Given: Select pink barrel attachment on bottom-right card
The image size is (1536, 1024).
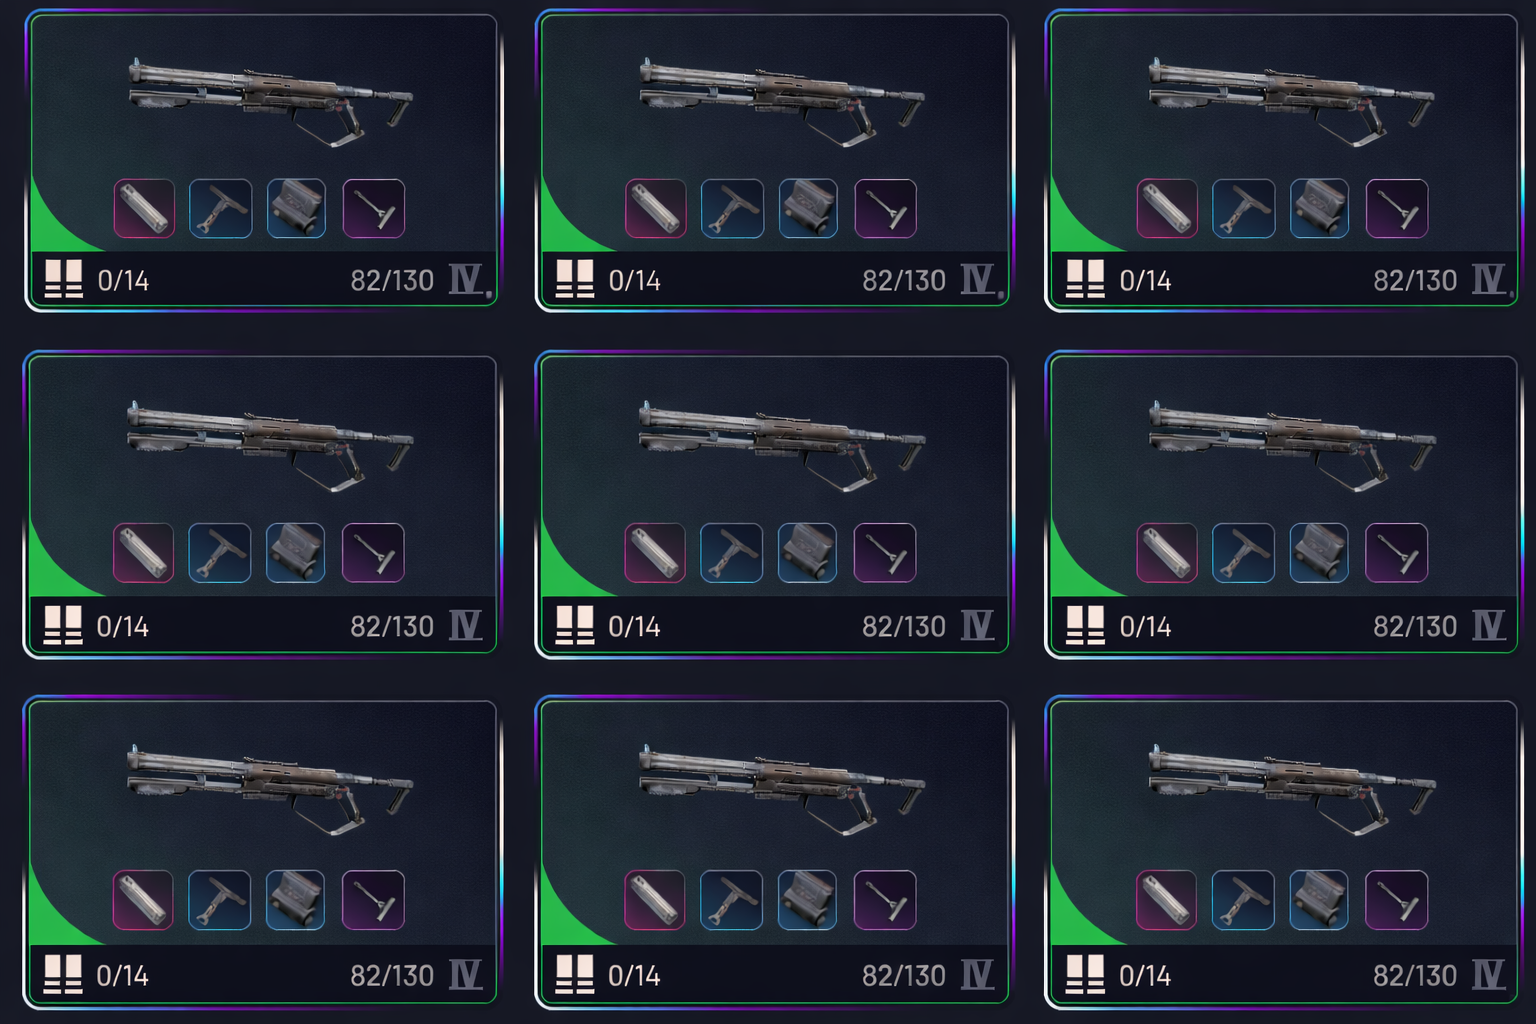Looking at the screenshot, I should click(1167, 900).
